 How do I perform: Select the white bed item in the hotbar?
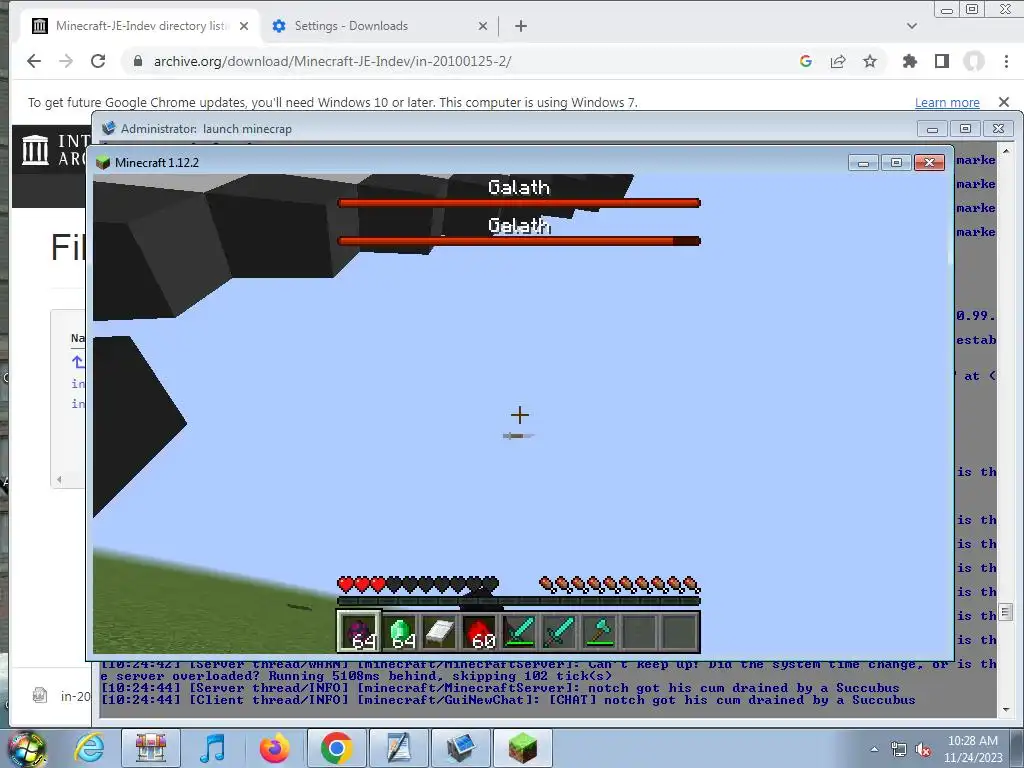439,632
